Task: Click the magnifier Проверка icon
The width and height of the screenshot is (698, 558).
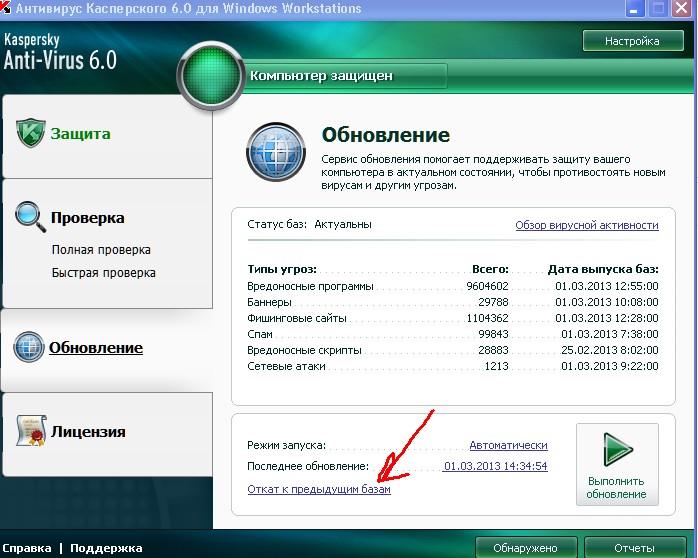Action: tap(30, 217)
